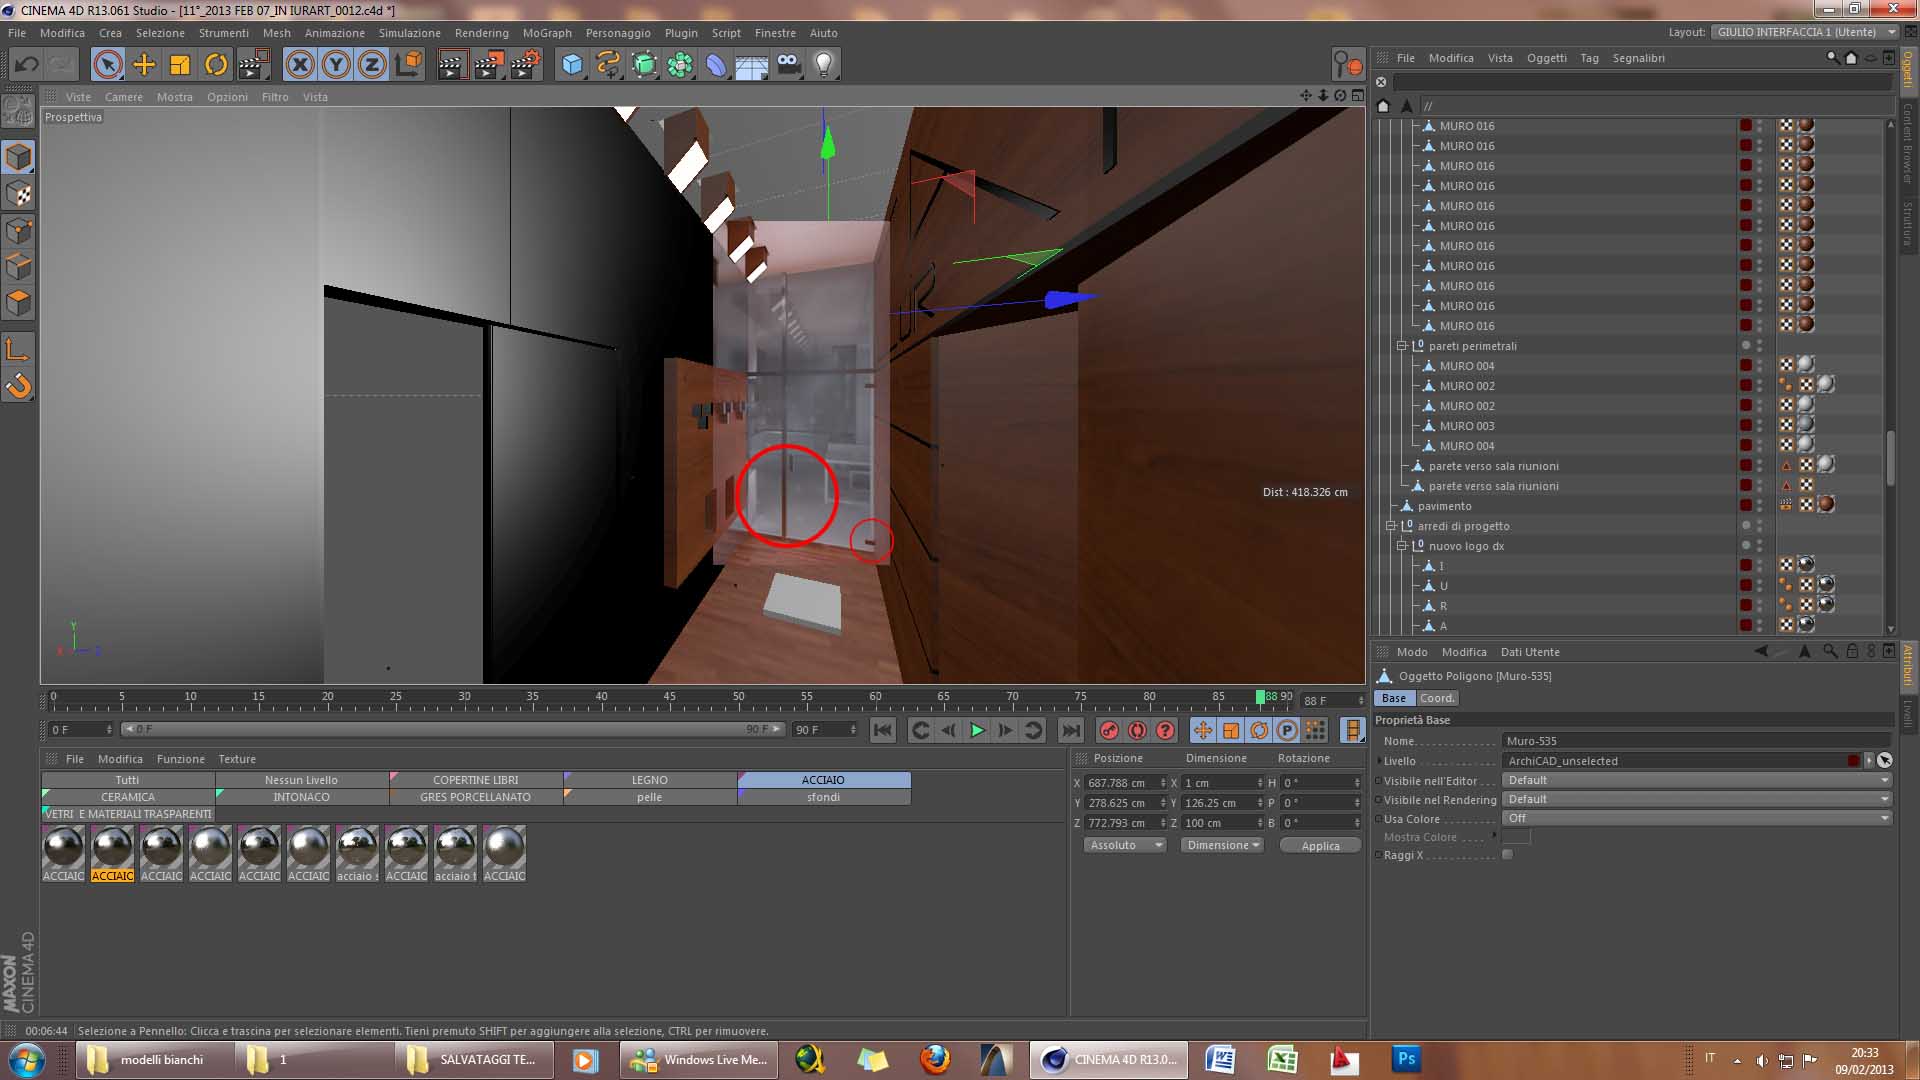Open render settings icon
Viewport: 1920px width, 1080px height.
[x=525, y=65]
